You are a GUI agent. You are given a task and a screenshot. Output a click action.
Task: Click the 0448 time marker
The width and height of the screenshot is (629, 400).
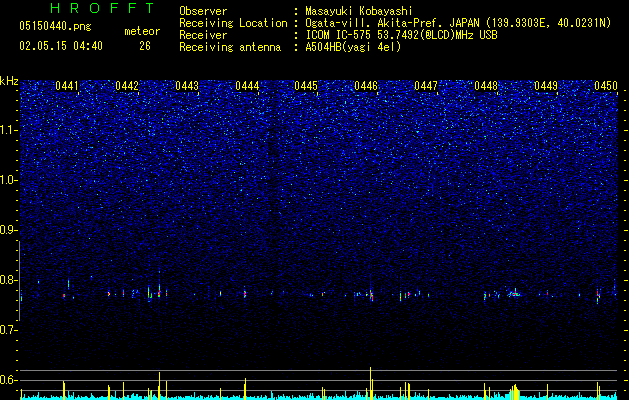(486, 86)
